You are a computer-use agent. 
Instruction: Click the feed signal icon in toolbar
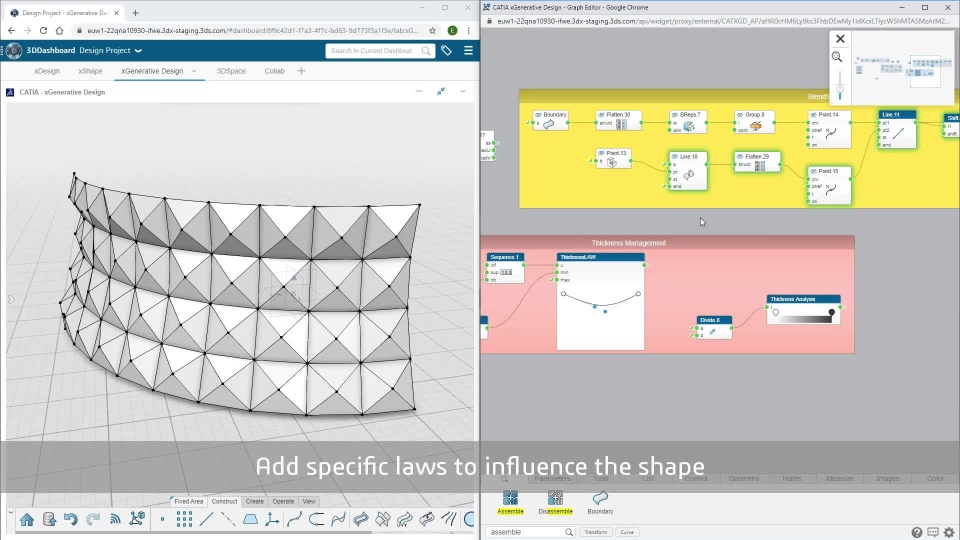(x=115, y=520)
